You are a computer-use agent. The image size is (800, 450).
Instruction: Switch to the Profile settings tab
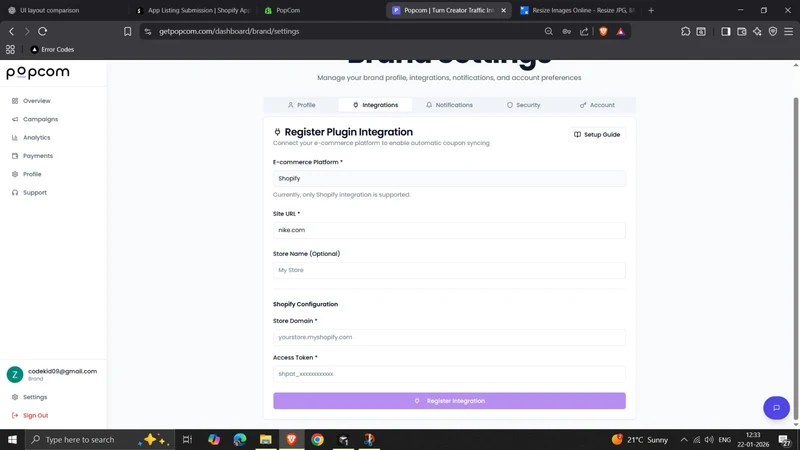302,105
